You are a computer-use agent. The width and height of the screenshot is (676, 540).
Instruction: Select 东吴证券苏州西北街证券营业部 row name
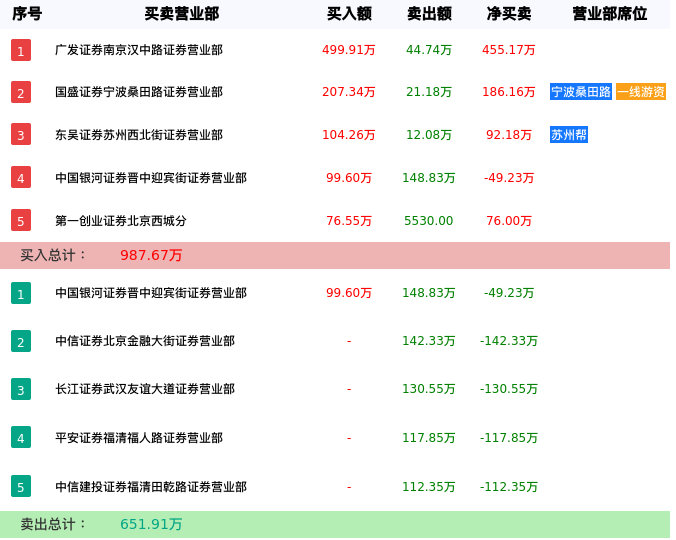tap(139, 135)
